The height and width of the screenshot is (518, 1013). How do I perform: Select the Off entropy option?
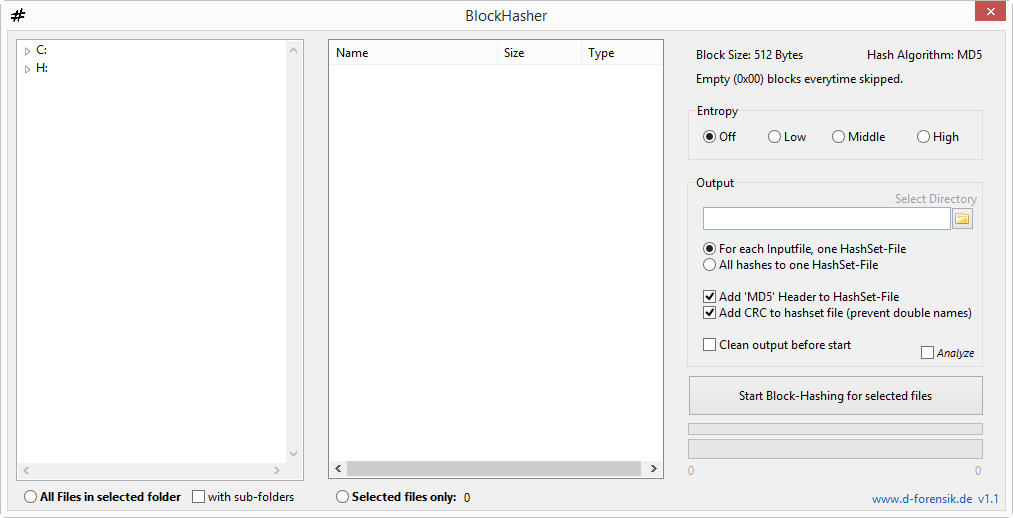pos(709,137)
